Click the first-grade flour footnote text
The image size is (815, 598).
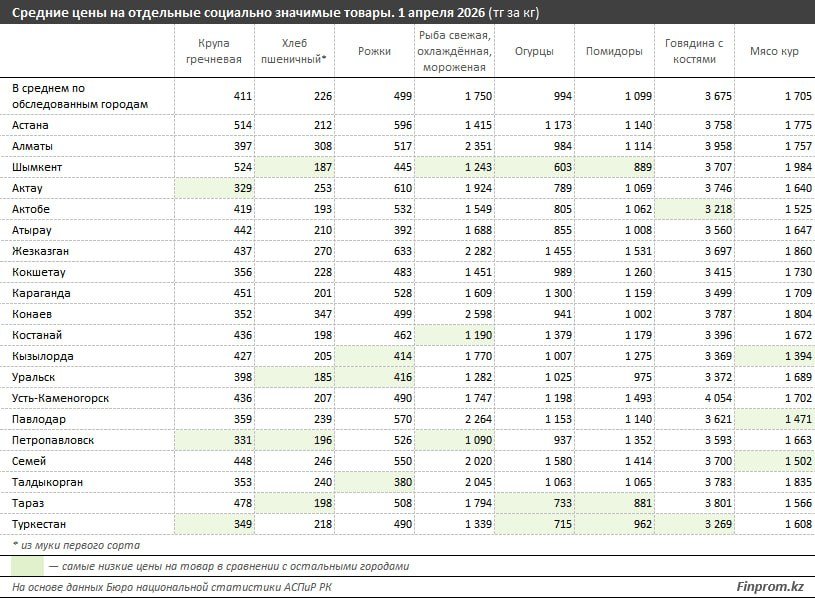click(x=76, y=545)
